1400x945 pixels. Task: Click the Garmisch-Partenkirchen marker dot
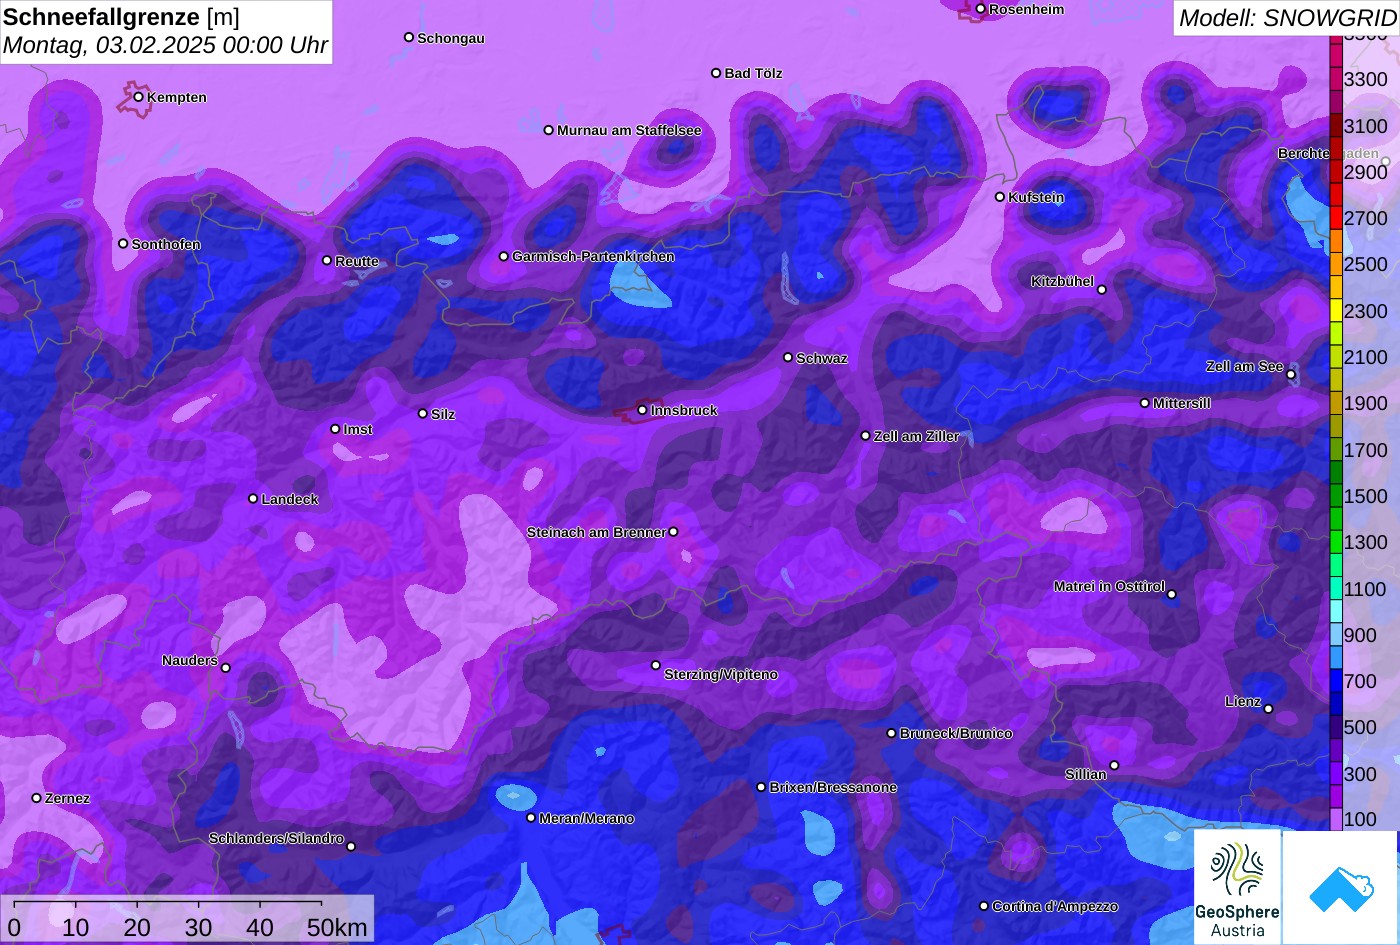(x=504, y=256)
